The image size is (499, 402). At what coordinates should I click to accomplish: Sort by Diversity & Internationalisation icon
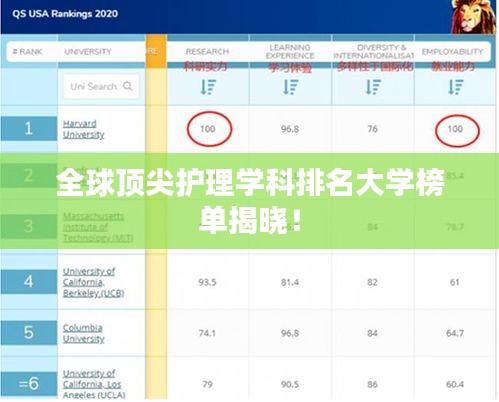[373, 87]
